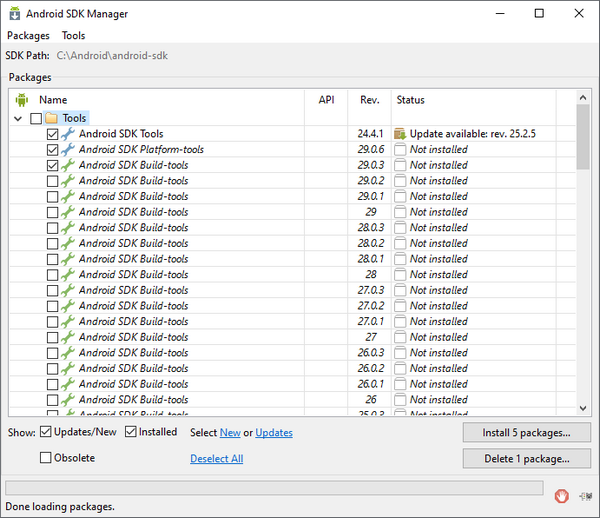
Task: Click Delete 1 package button
Action: coord(527,458)
